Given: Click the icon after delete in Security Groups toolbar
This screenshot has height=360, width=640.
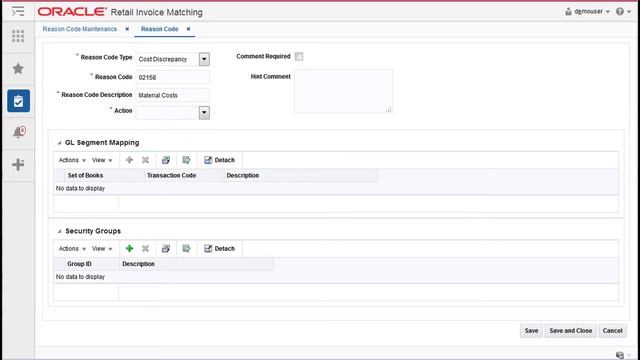Looking at the screenshot, I should 166,249.
